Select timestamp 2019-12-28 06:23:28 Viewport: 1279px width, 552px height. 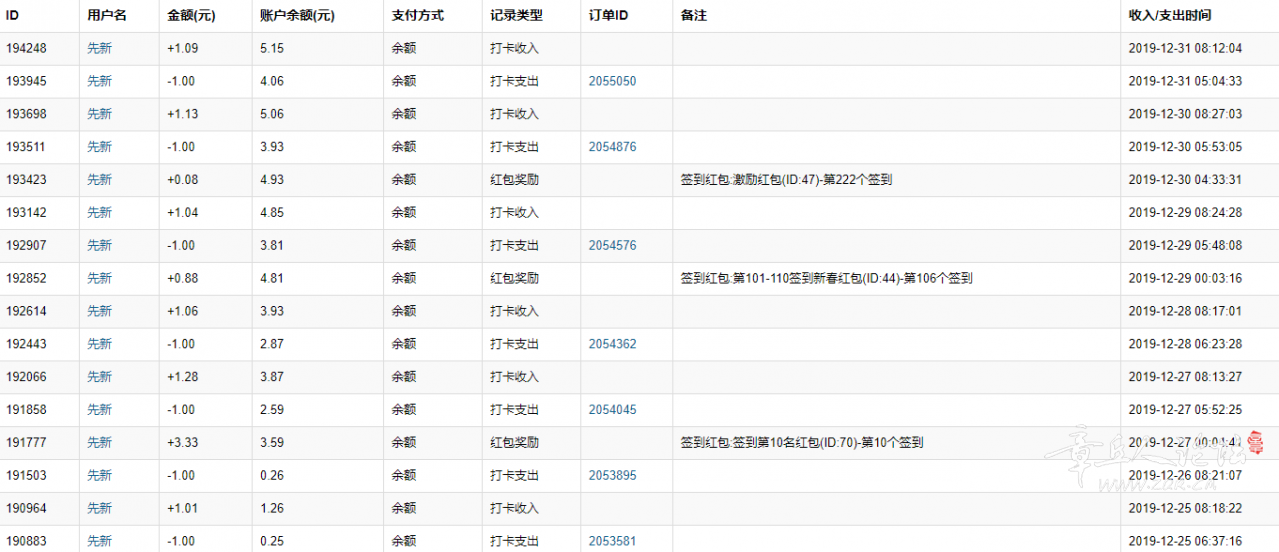click(x=1185, y=344)
